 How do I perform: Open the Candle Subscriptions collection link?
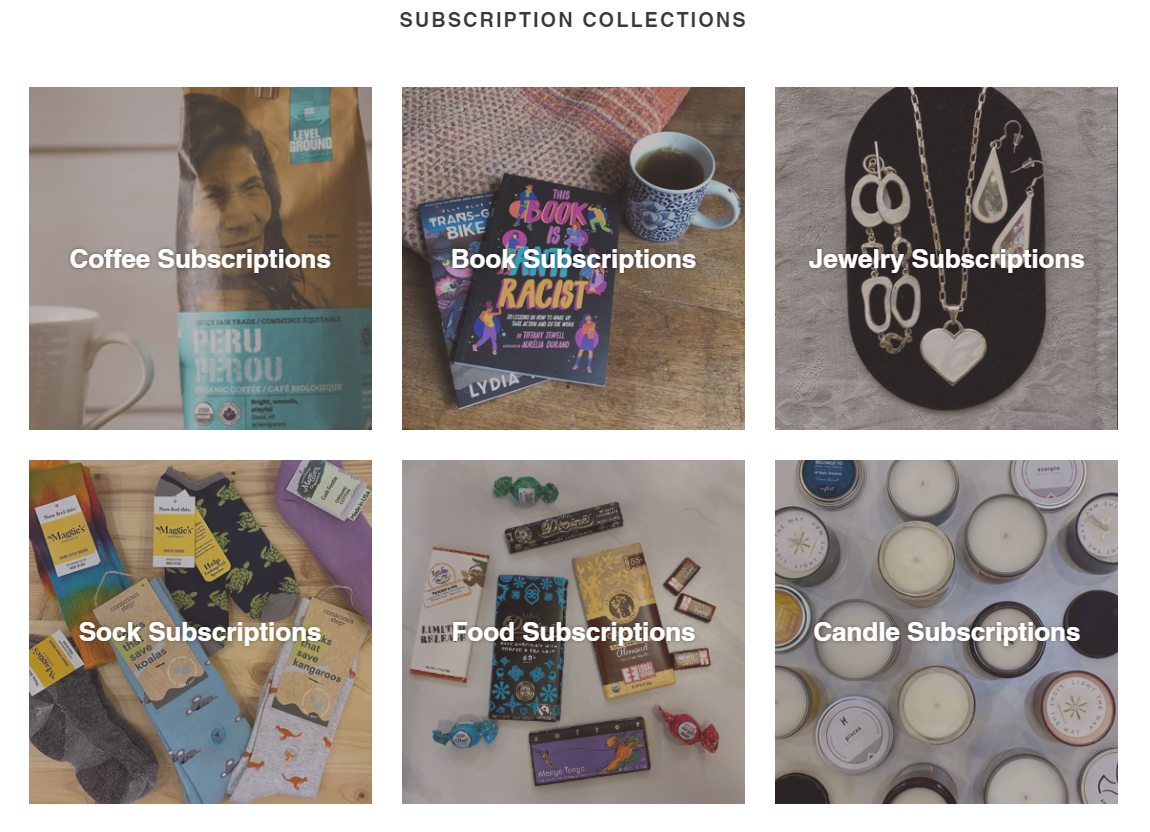point(946,632)
